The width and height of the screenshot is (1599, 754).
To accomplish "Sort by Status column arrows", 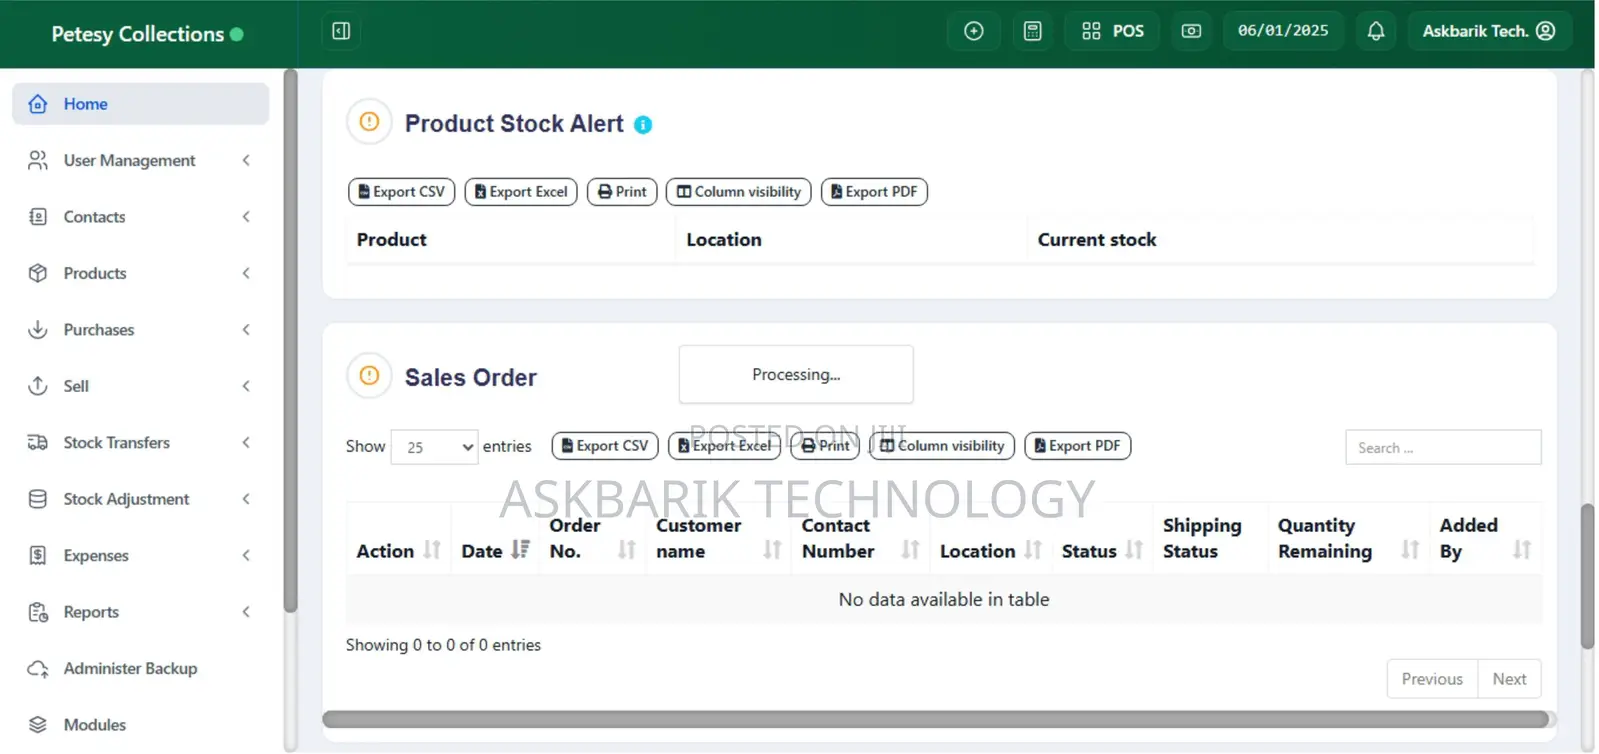I will pyautogui.click(x=1134, y=550).
